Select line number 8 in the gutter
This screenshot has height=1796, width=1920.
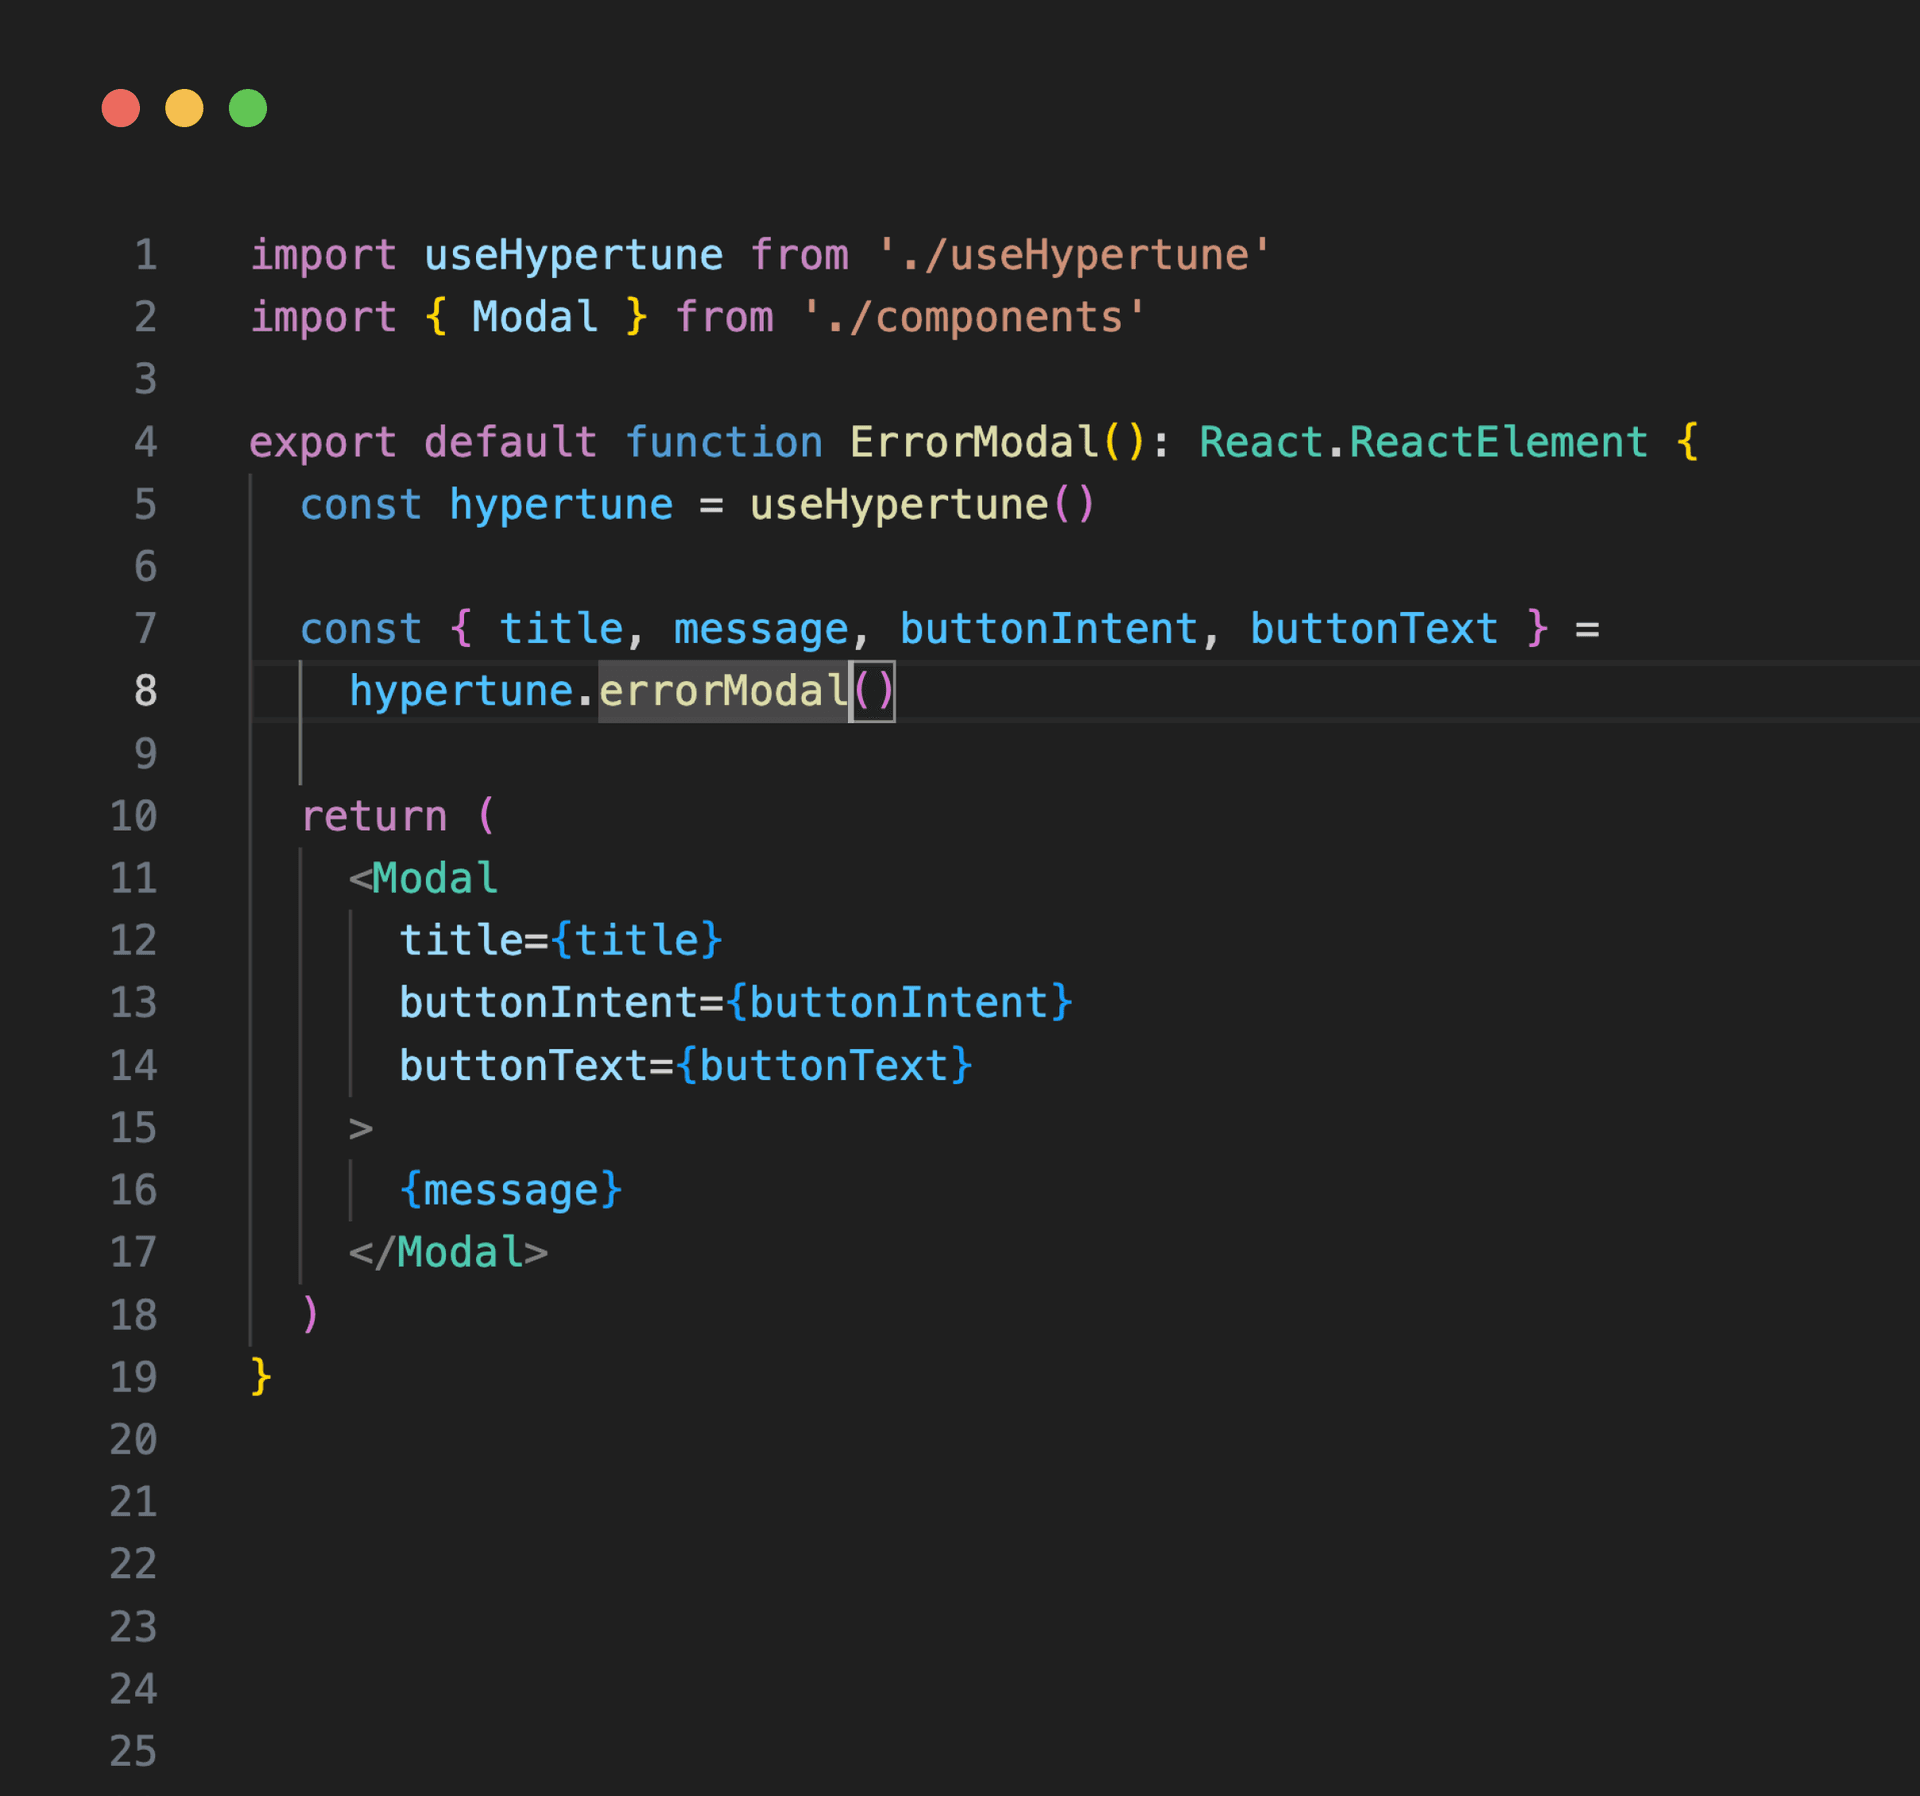pyautogui.click(x=145, y=690)
